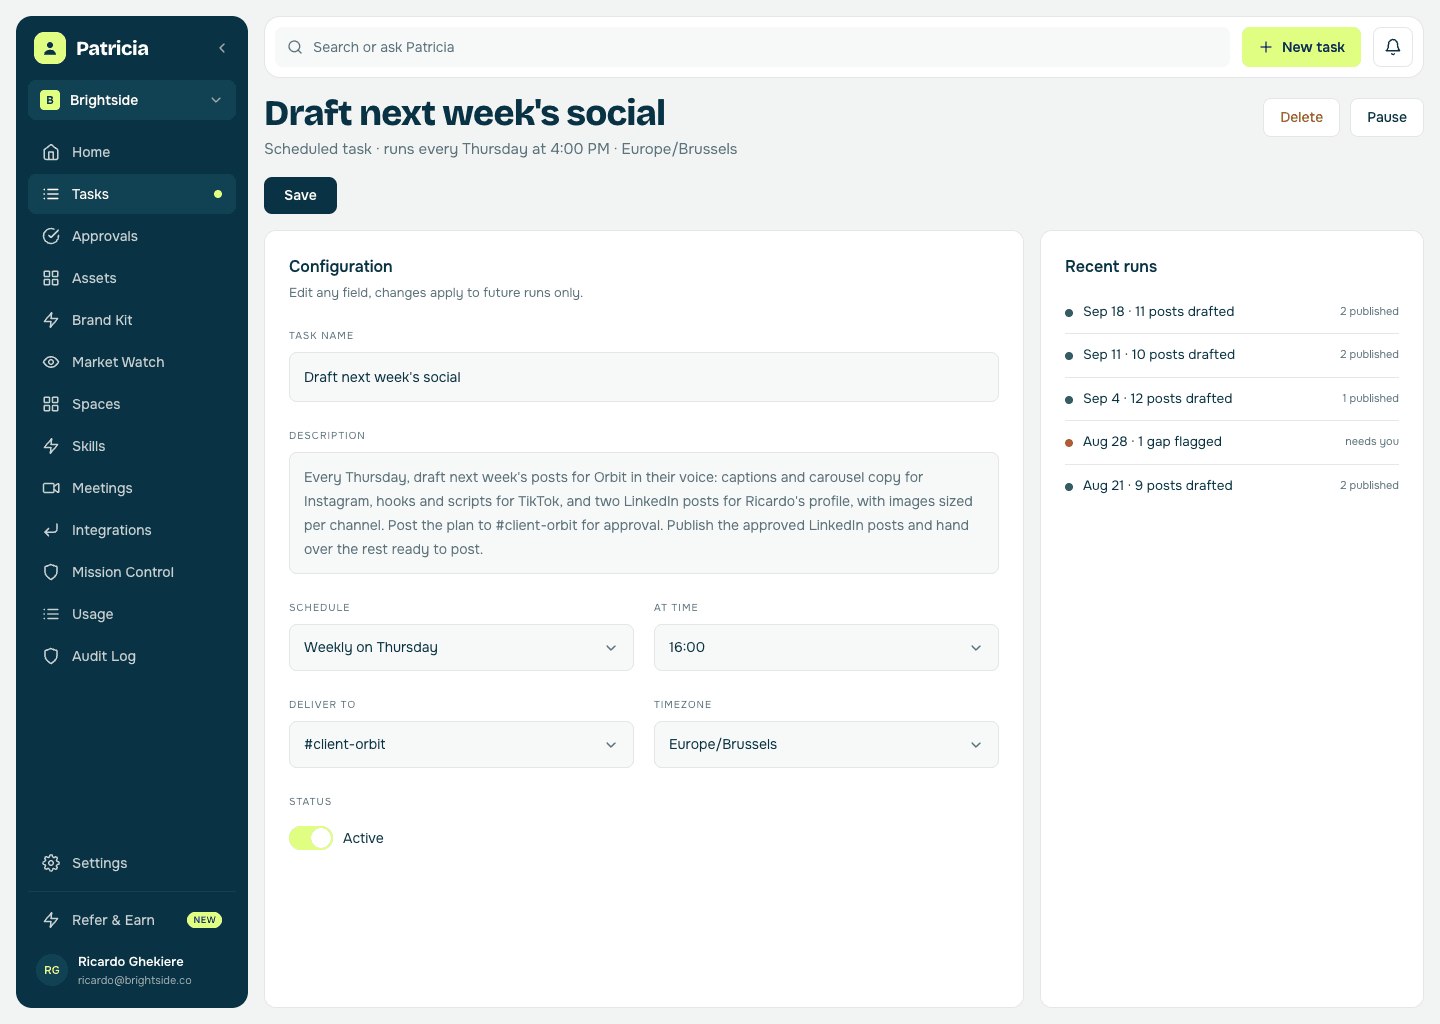The height and width of the screenshot is (1024, 1440).
Task: Open the Brightside workspace switcher
Action: pyautogui.click(x=132, y=100)
